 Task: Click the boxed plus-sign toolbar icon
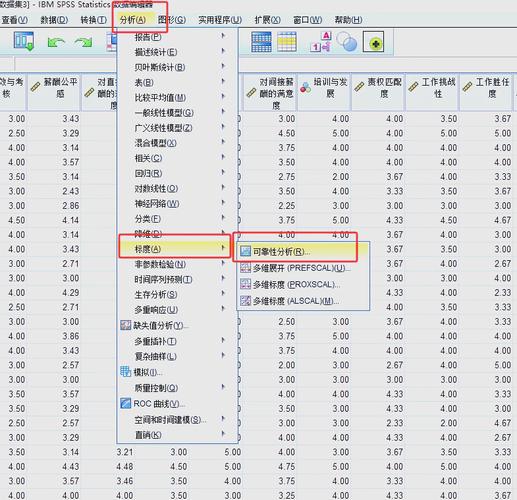point(373,42)
